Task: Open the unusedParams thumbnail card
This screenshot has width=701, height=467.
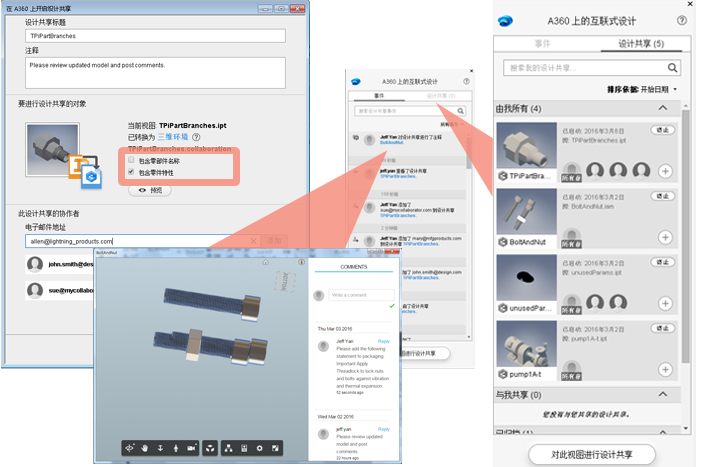Action: coord(527,278)
